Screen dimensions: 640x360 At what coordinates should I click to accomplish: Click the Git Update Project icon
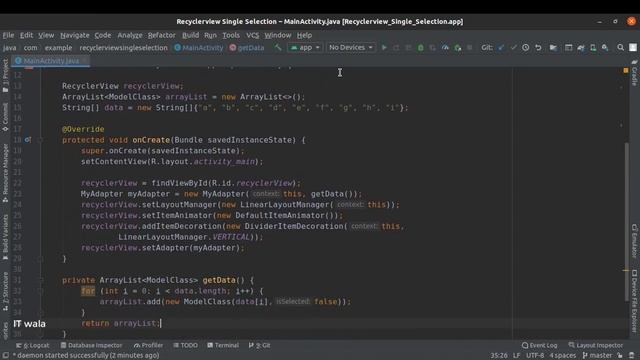click(x=501, y=48)
